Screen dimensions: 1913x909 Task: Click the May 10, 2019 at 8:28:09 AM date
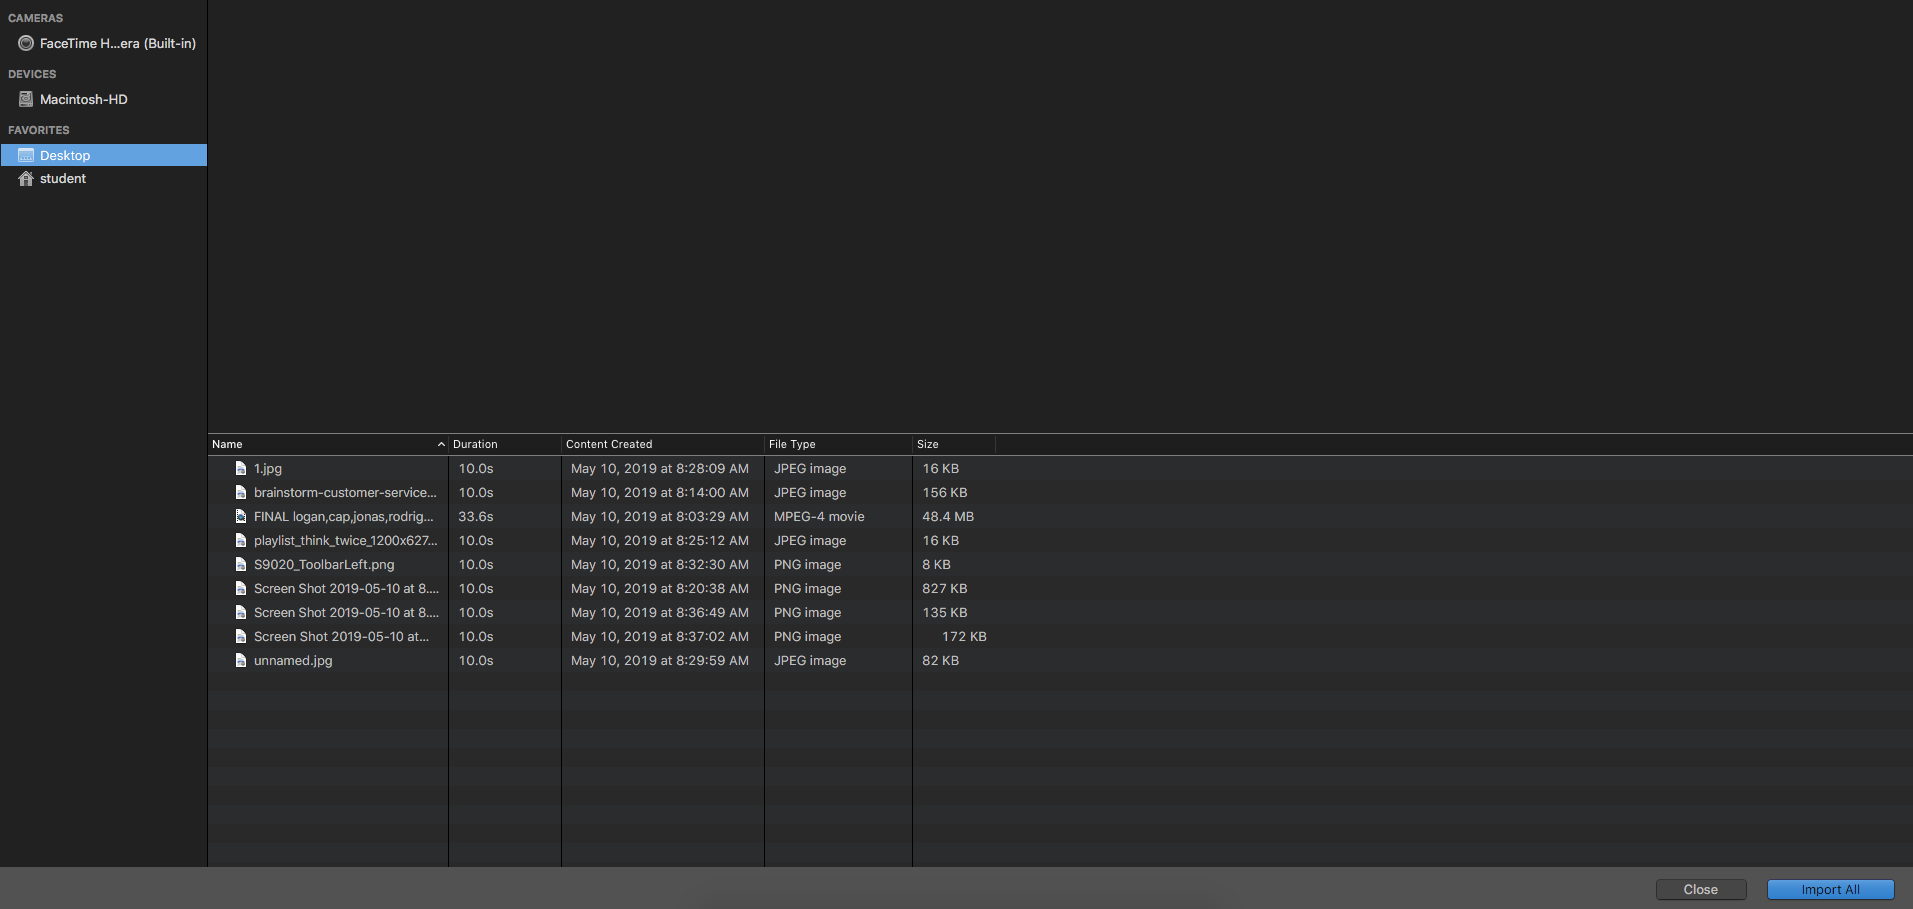[660, 468]
